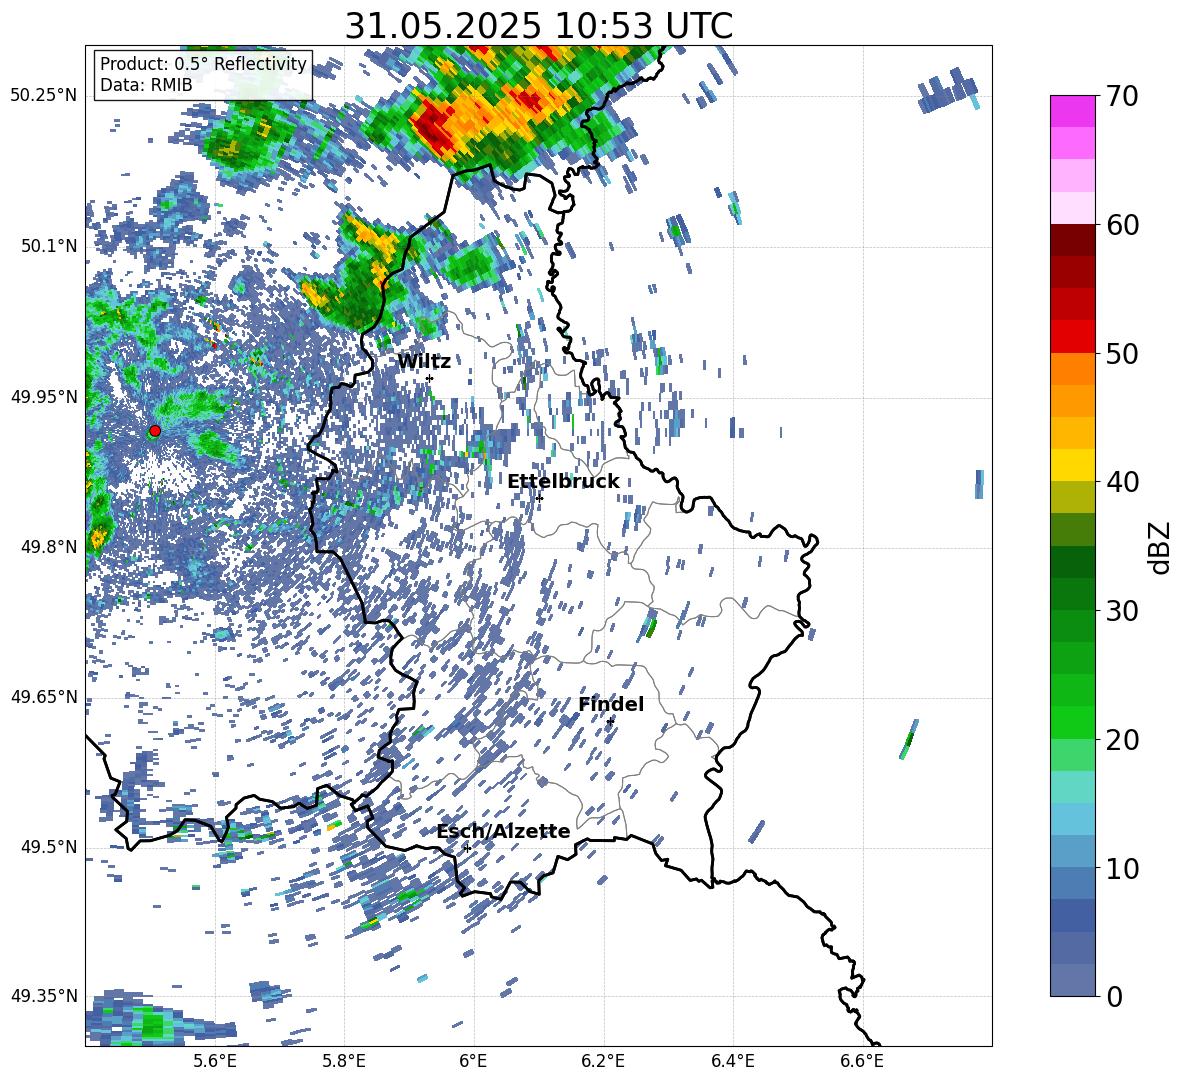The image size is (1184, 1081).
Task: Select the Ettelbruck city label
Action: [x=563, y=482]
